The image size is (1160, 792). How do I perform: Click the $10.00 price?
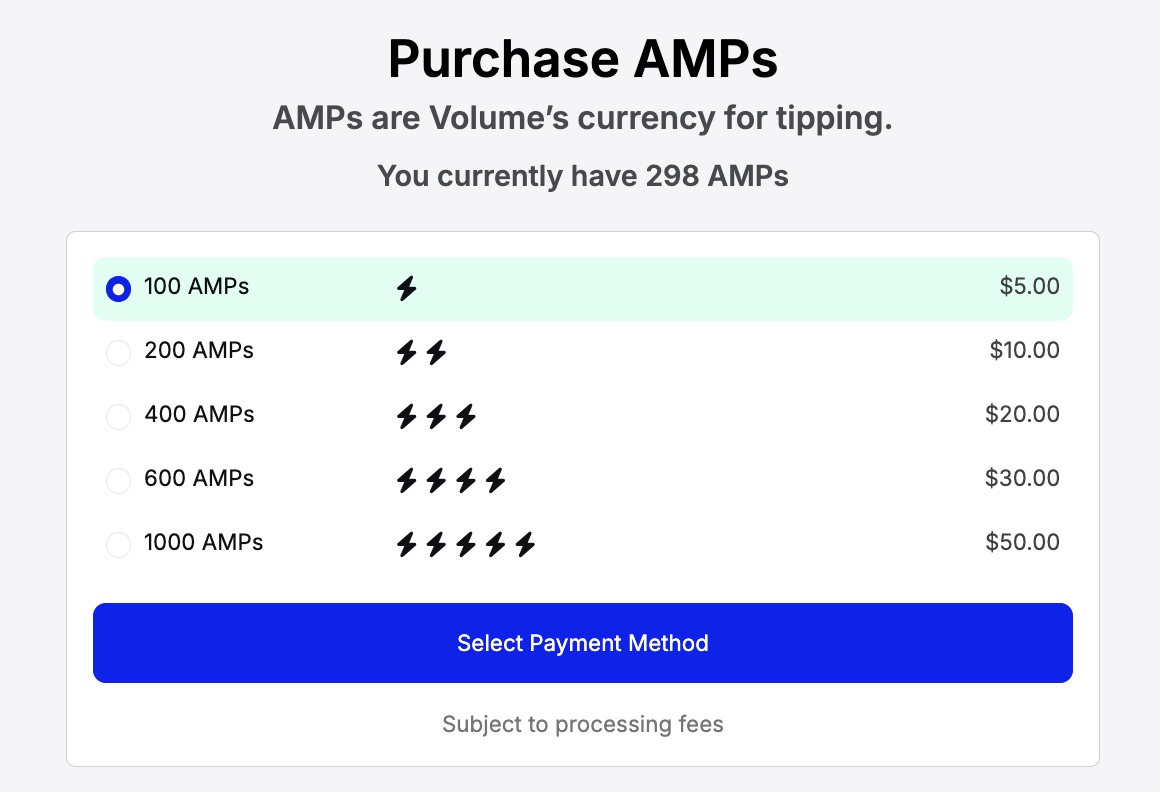point(1024,350)
